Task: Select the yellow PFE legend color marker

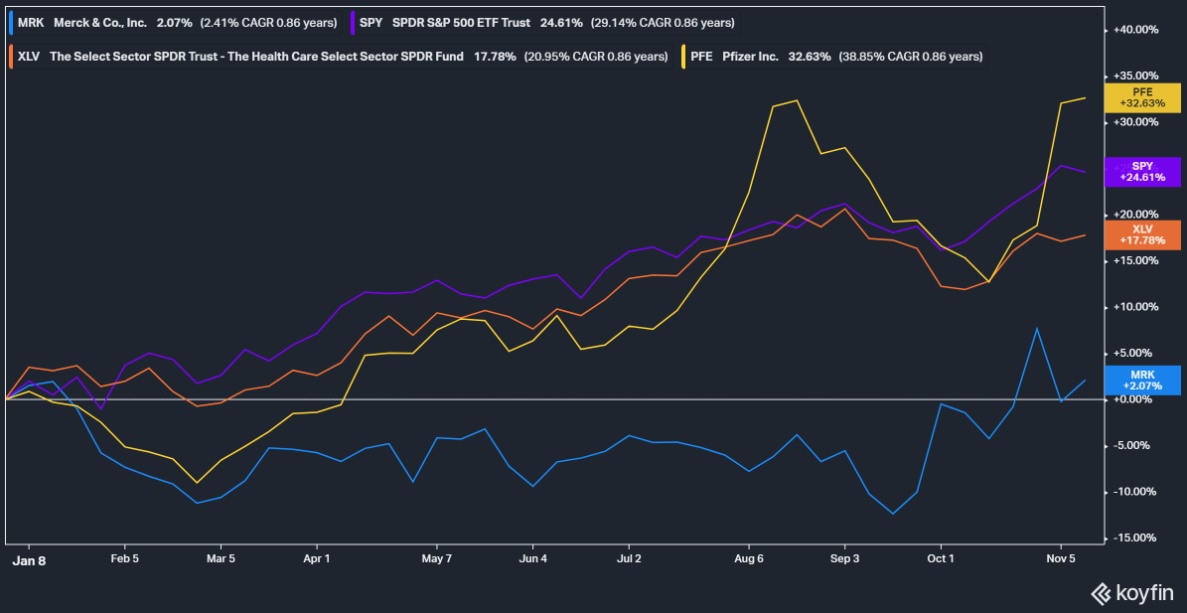Action: [x=682, y=57]
